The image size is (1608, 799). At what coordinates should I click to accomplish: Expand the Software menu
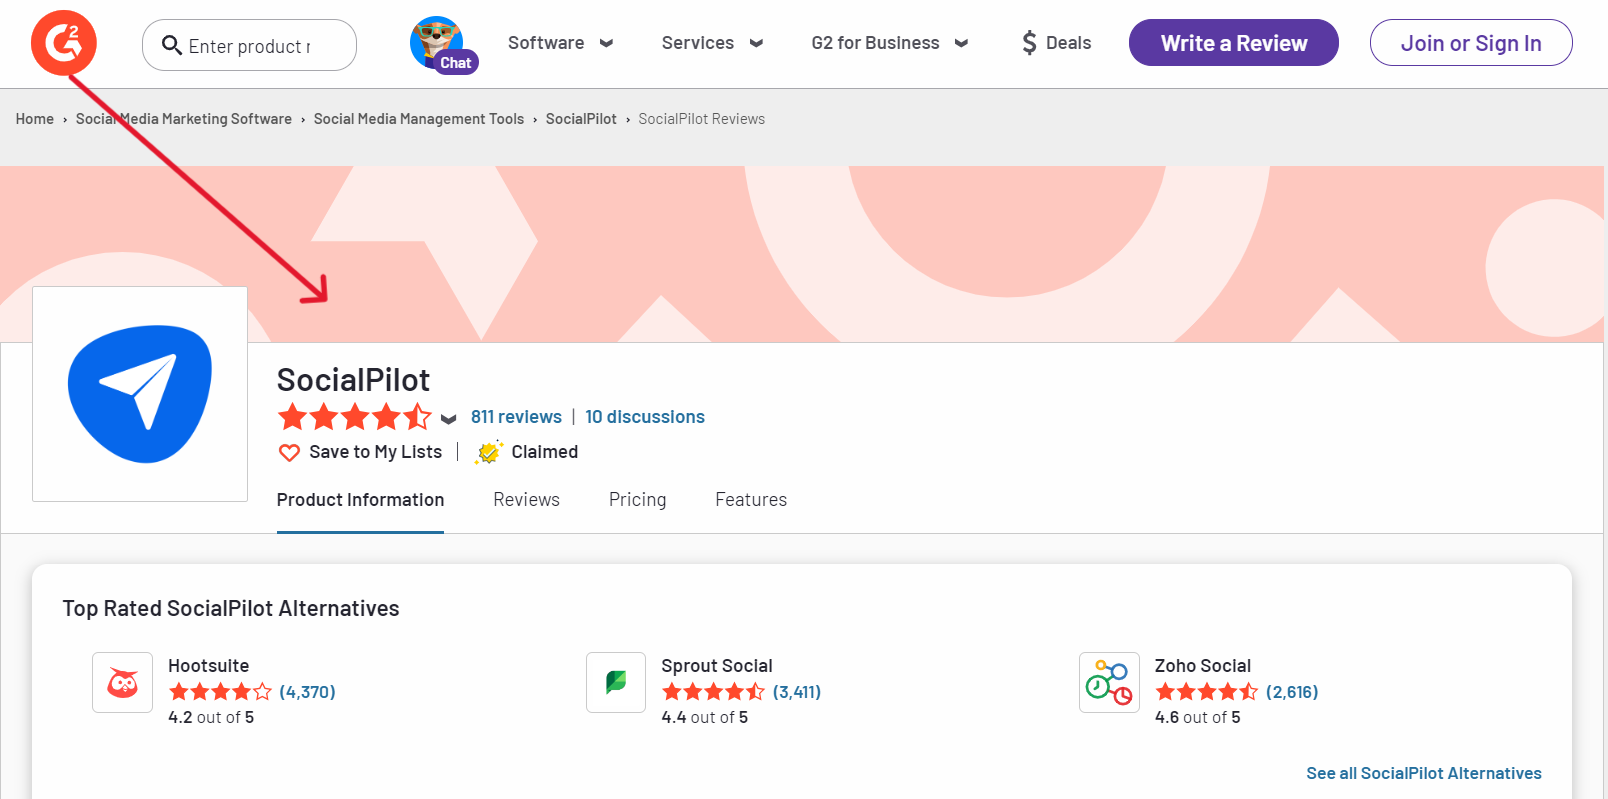(560, 43)
